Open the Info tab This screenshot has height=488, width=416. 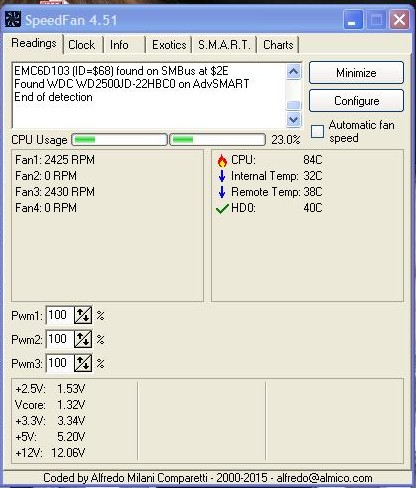point(119,45)
